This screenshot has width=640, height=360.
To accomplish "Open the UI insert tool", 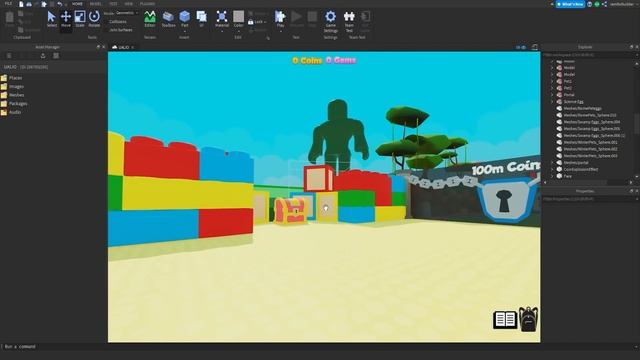I will (x=202, y=19).
